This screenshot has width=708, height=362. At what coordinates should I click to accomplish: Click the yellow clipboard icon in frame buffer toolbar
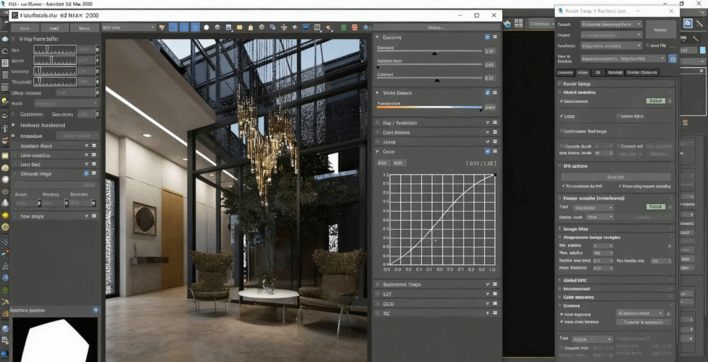tap(251, 28)
